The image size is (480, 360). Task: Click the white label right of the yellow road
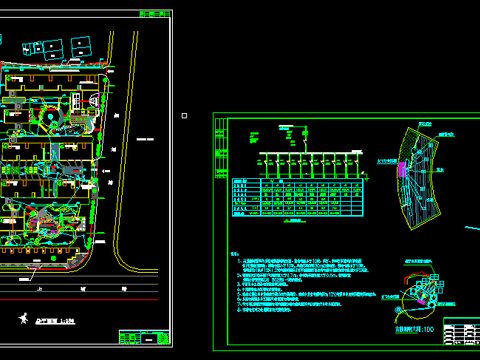point(145,139)
